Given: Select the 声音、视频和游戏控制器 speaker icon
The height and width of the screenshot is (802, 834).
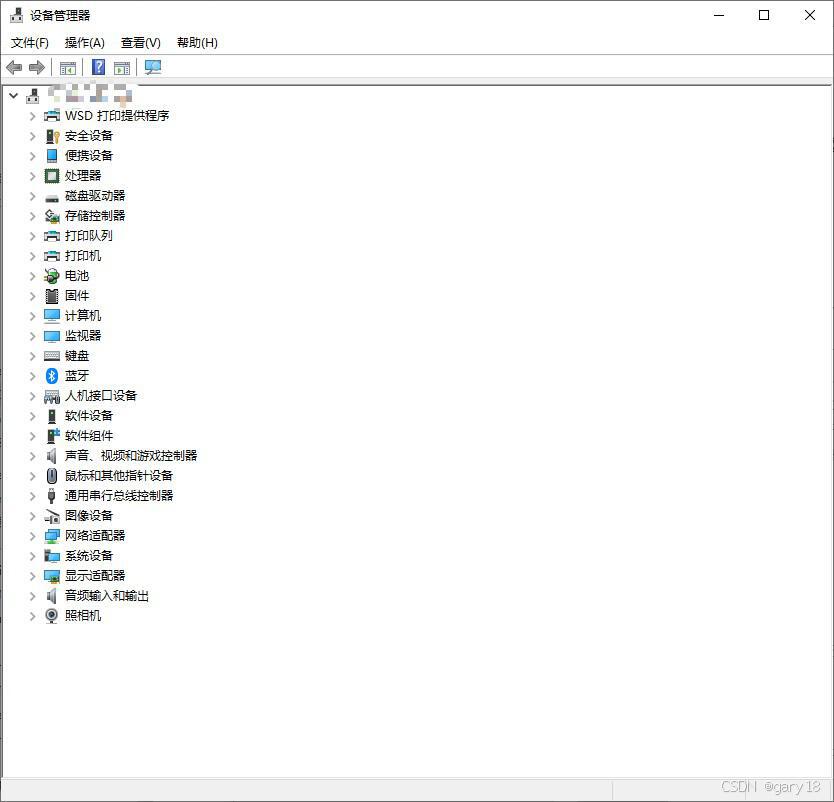Looking at the screenshot, I should [51, 456].
